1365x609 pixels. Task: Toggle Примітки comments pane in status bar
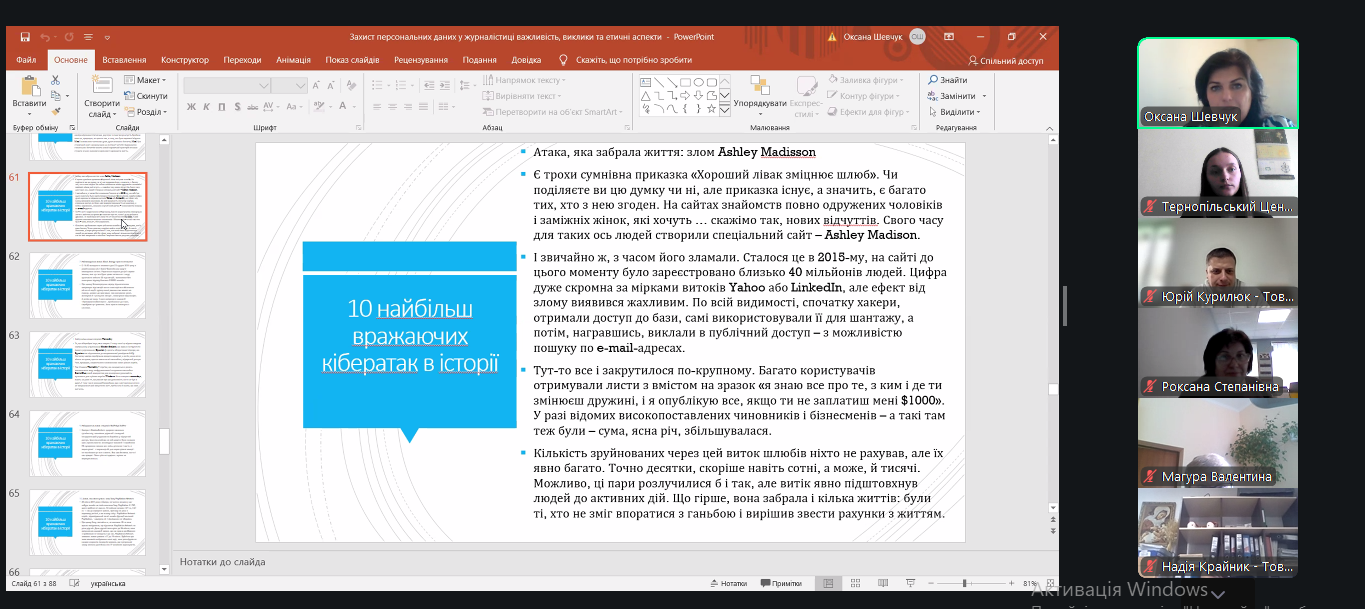[780, 583]
